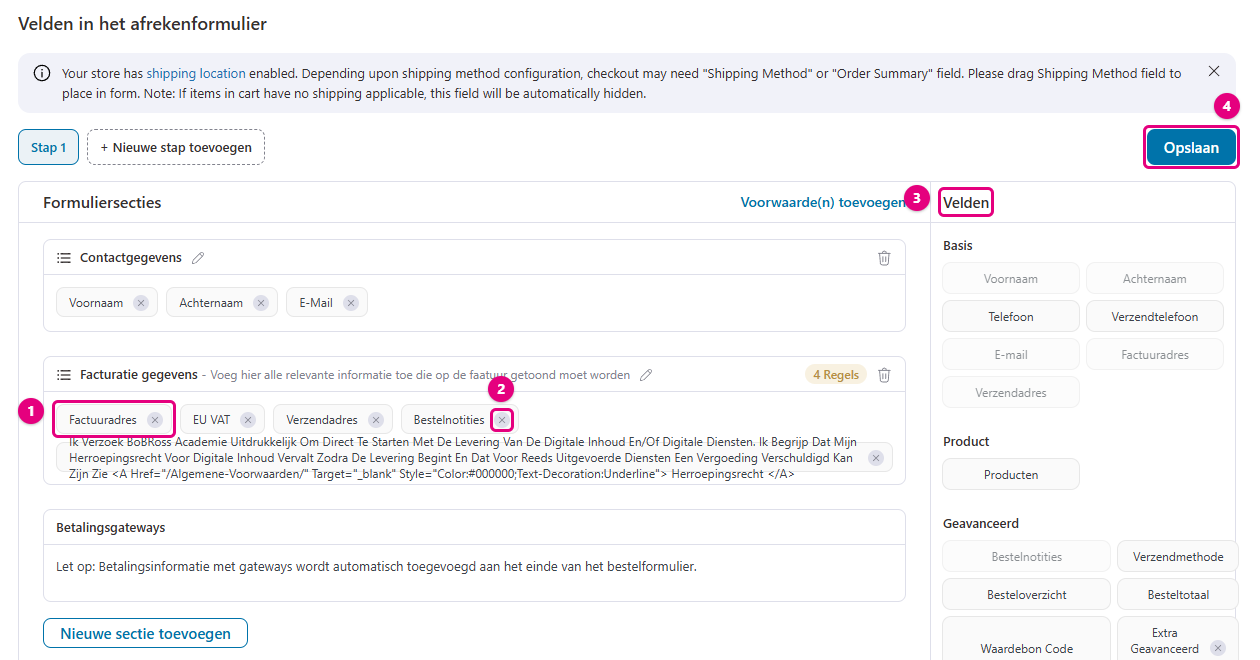The height and width of the screenshot is (660, 1260).
Task: Open the shipping location link
Action: [x=196, y=73]
